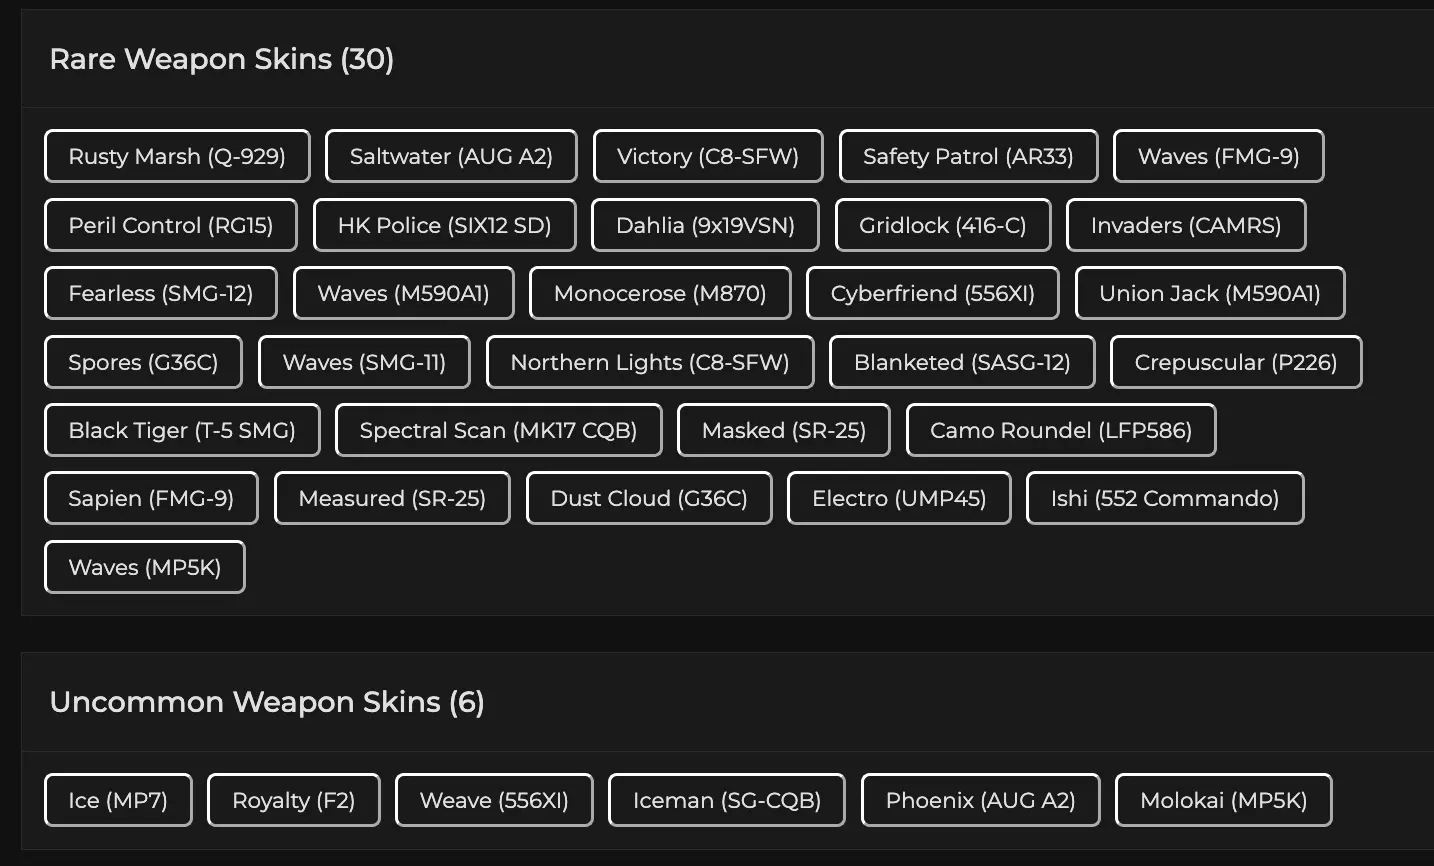Pick the Invaders (CAMRS) skin
This screenshot has height=866, width=1434.
point(1186,225)
